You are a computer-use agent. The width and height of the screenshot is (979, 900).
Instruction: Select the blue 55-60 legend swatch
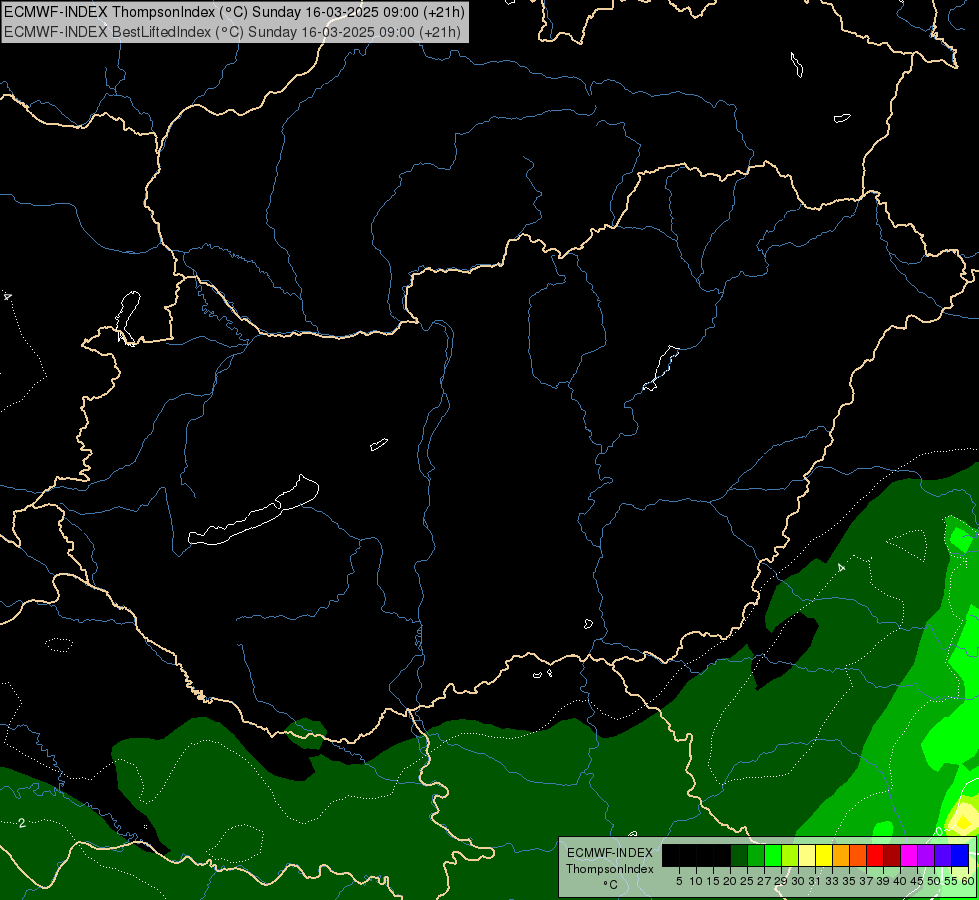pyautogui.click(x=960, y=855)
